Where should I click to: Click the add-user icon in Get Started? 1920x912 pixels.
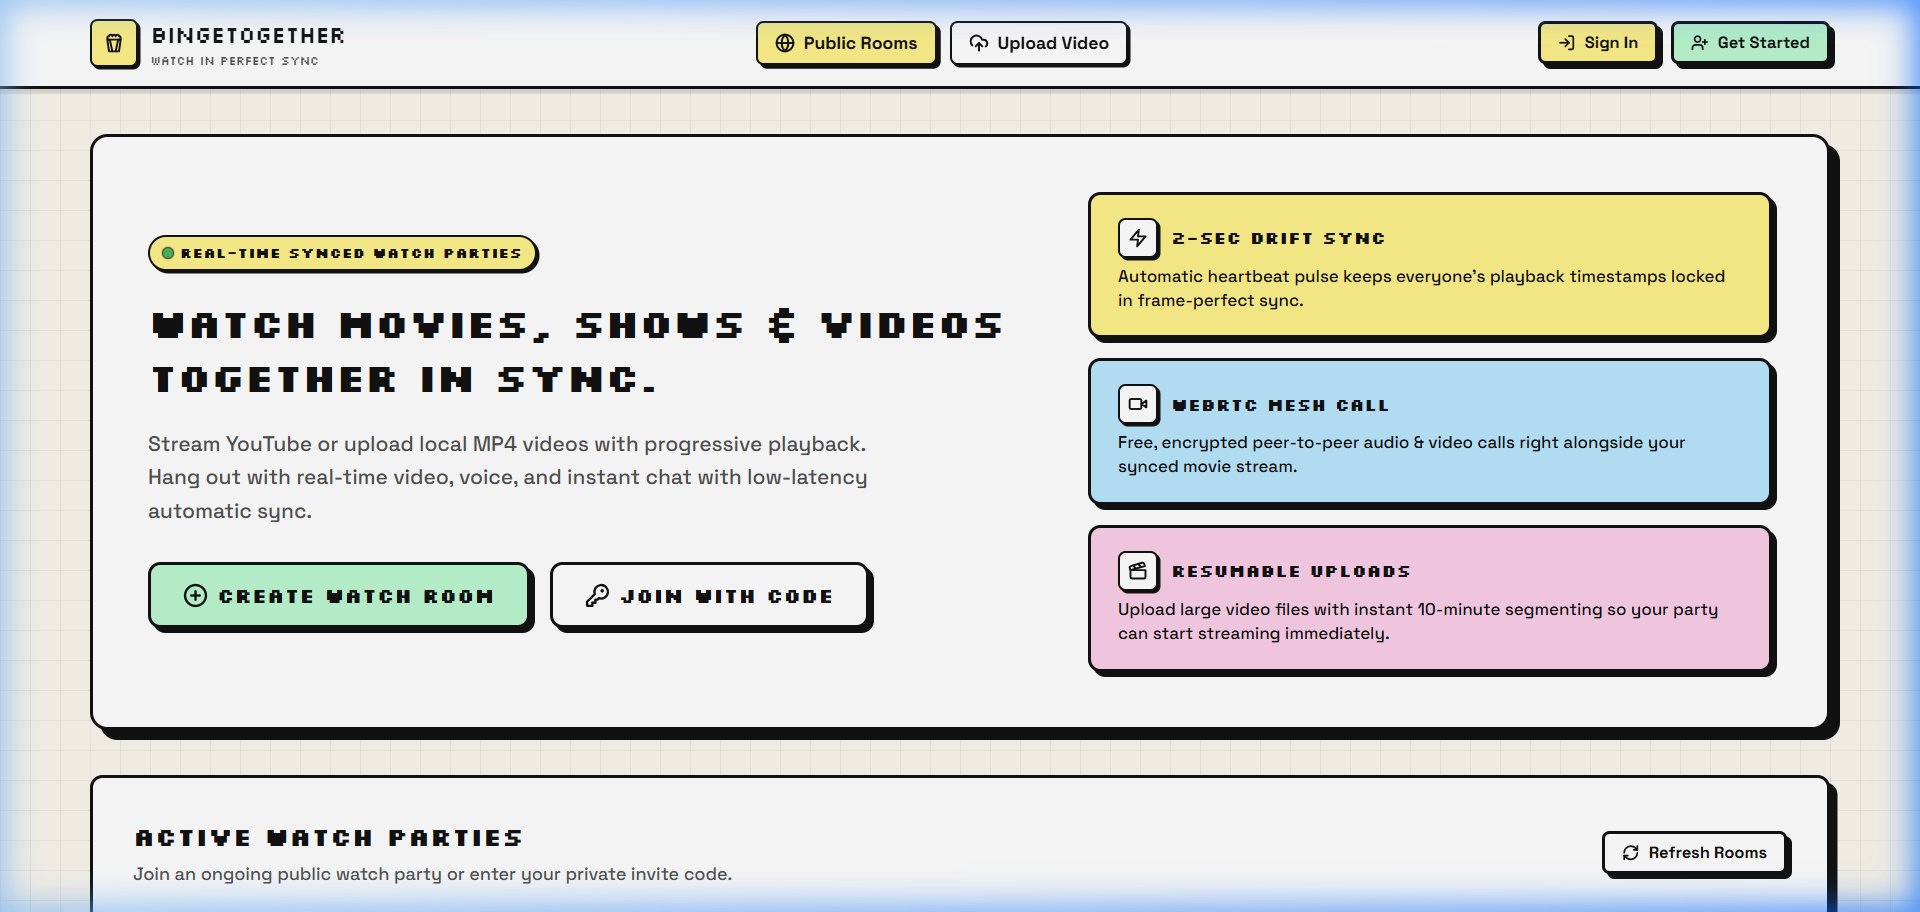pyautogui.click(x=1699, y=43)
